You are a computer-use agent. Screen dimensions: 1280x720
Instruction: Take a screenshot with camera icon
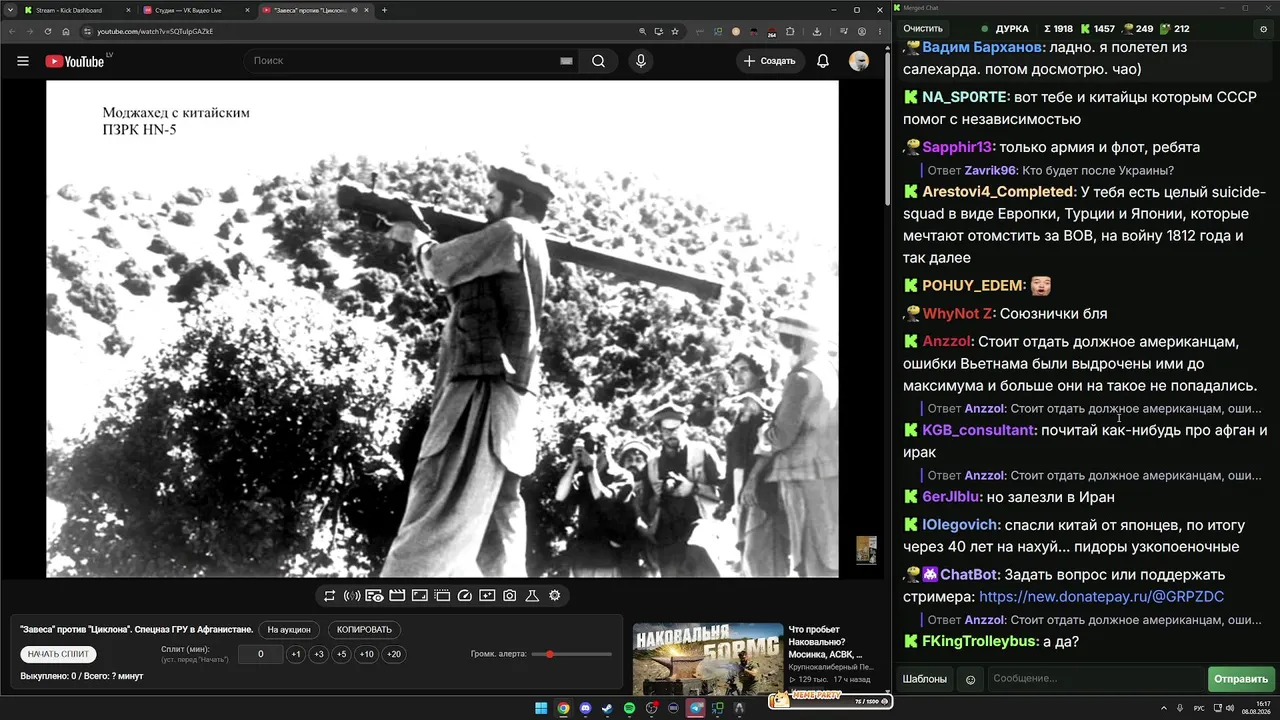click(510, 596)
